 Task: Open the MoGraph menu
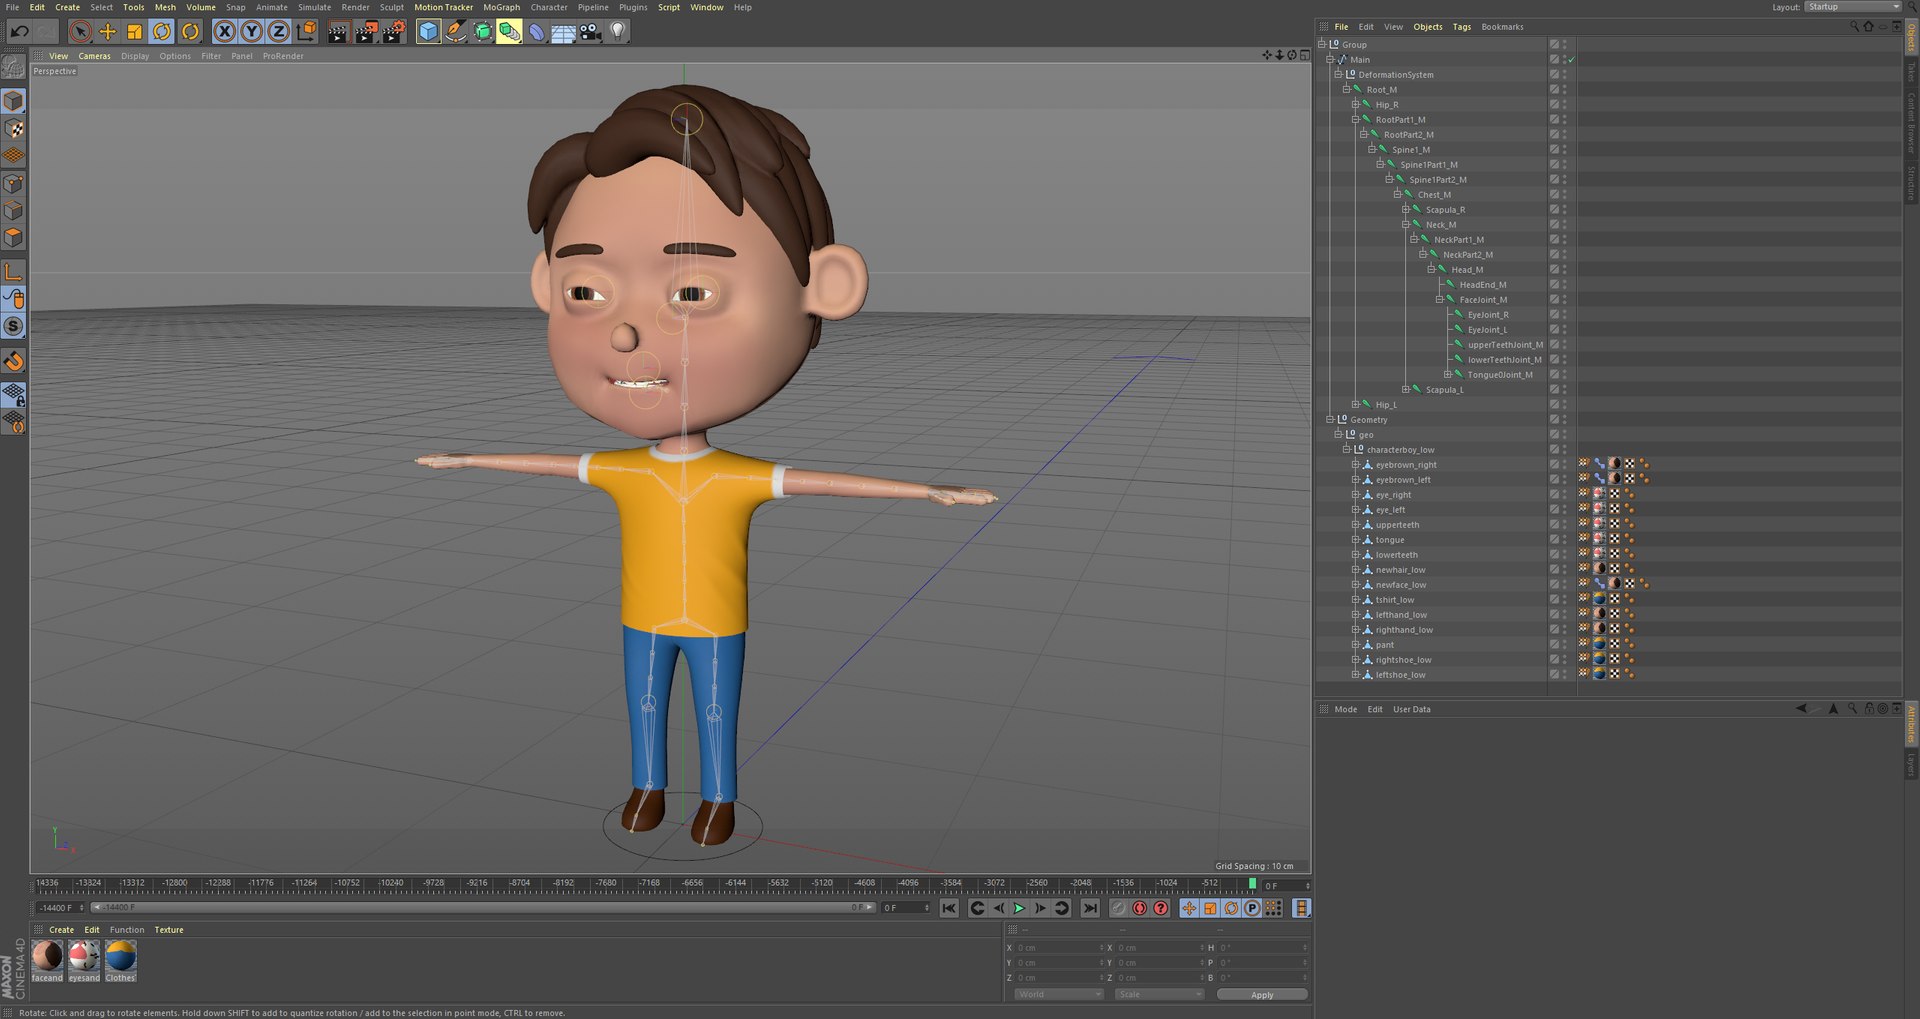pyautogui.click(x=502, y=7)
